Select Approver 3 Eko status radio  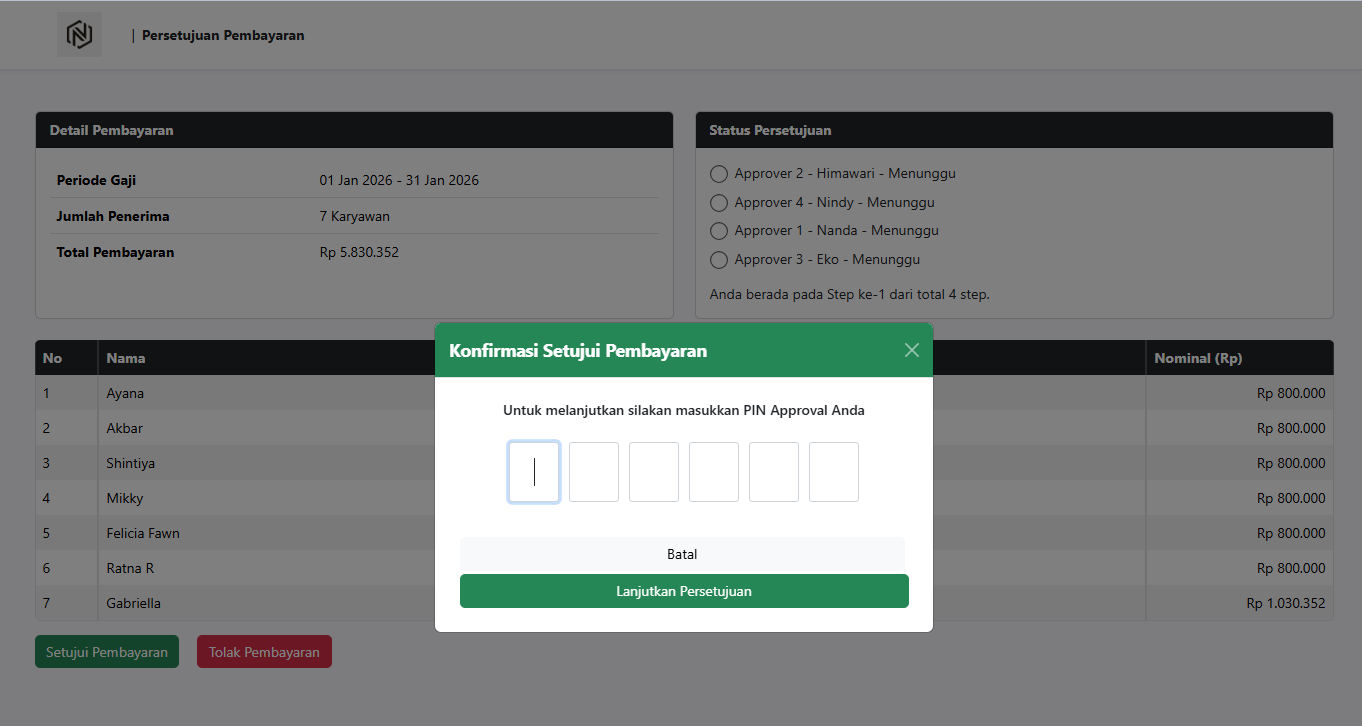718,260
